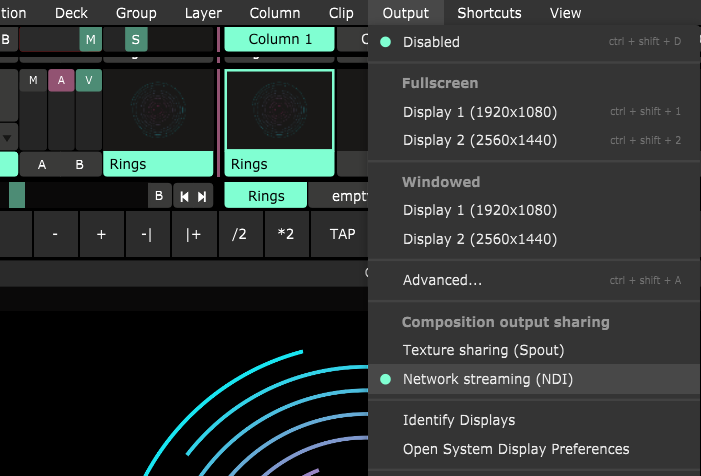Image resolution: width=701 pixels, height=476 pixels.
Task: Click the B button beside transport arrows
Action: pyautogui.click(x=159, y=196)
